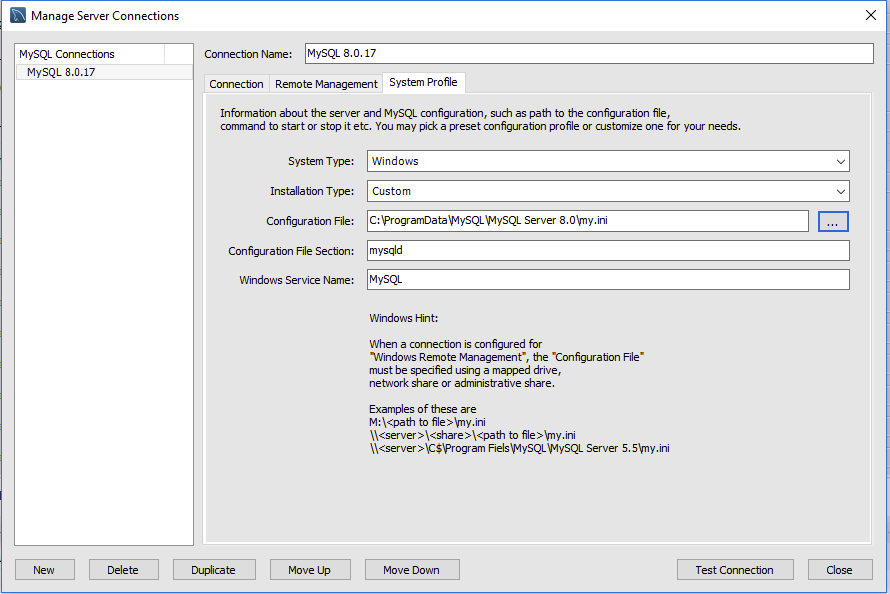The height and width of the screenshot is (594, 890).
Task: Click the Configuration File Section: label
Action: [x=291, y=251]
